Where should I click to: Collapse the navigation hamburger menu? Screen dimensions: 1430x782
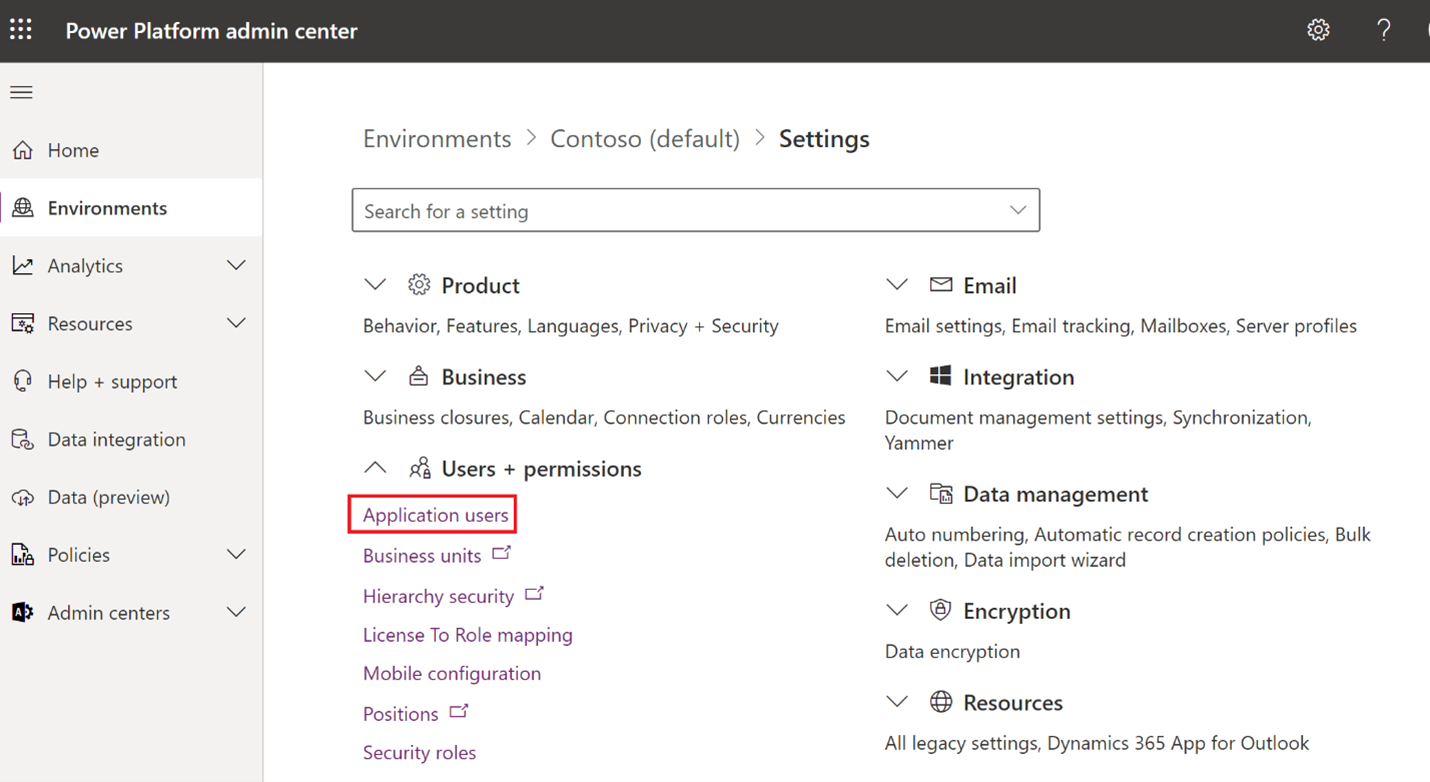(x=21, y=92)
